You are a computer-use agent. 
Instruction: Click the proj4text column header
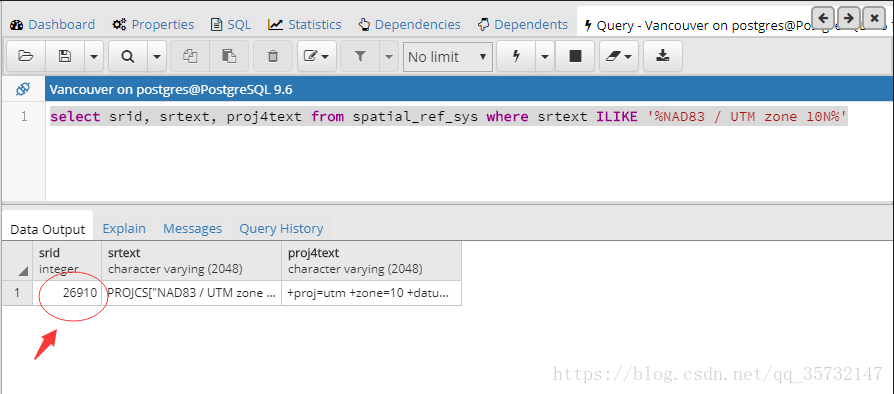pos(371,260)
